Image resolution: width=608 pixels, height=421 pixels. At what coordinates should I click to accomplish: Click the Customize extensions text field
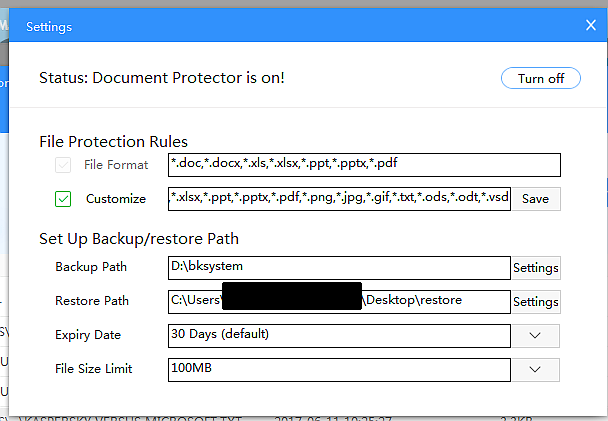339,198
